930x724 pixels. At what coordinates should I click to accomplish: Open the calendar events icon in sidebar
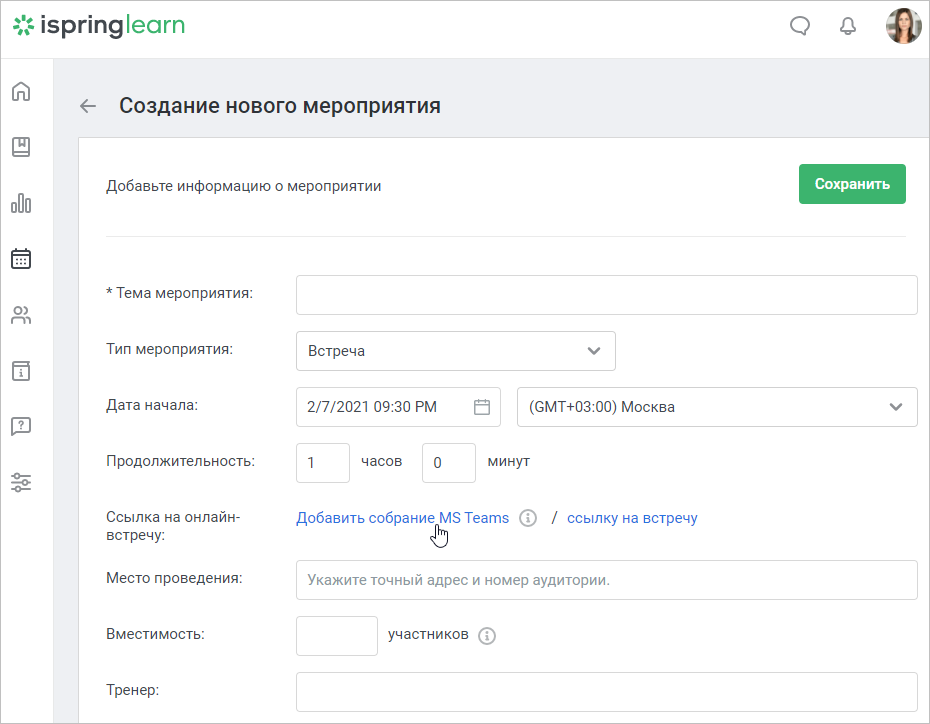pyautogui.click(x=21, y=259)
